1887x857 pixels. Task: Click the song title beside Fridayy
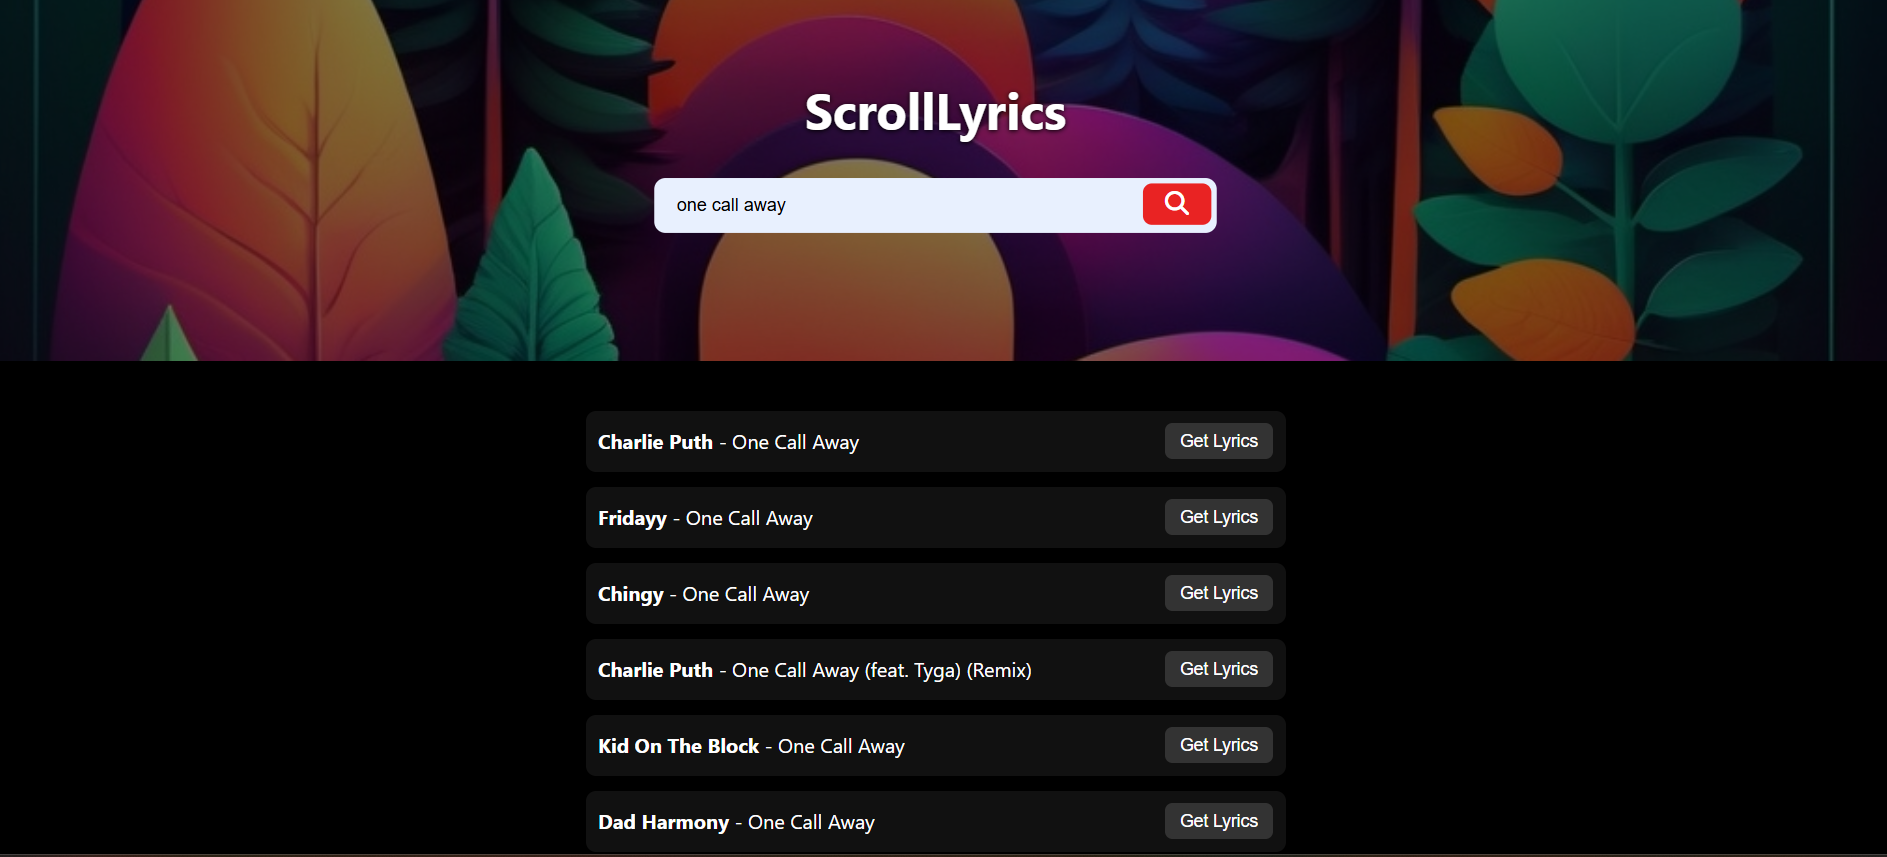749,518
